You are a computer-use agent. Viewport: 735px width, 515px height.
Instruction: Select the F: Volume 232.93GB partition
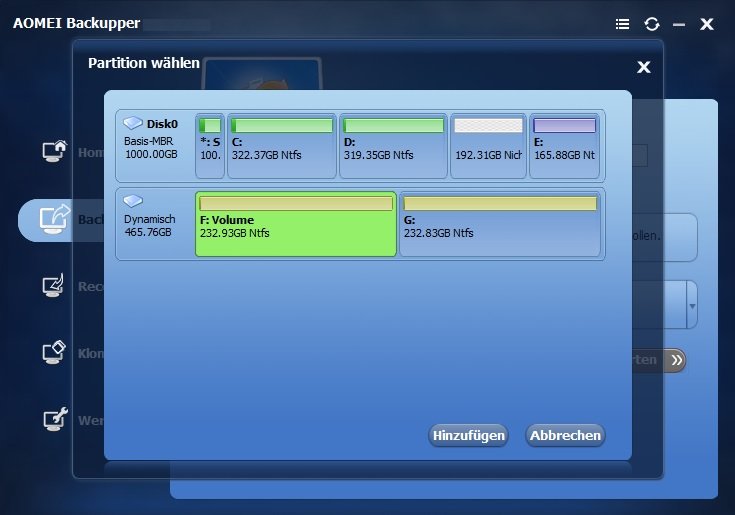(x=296, y=224)
